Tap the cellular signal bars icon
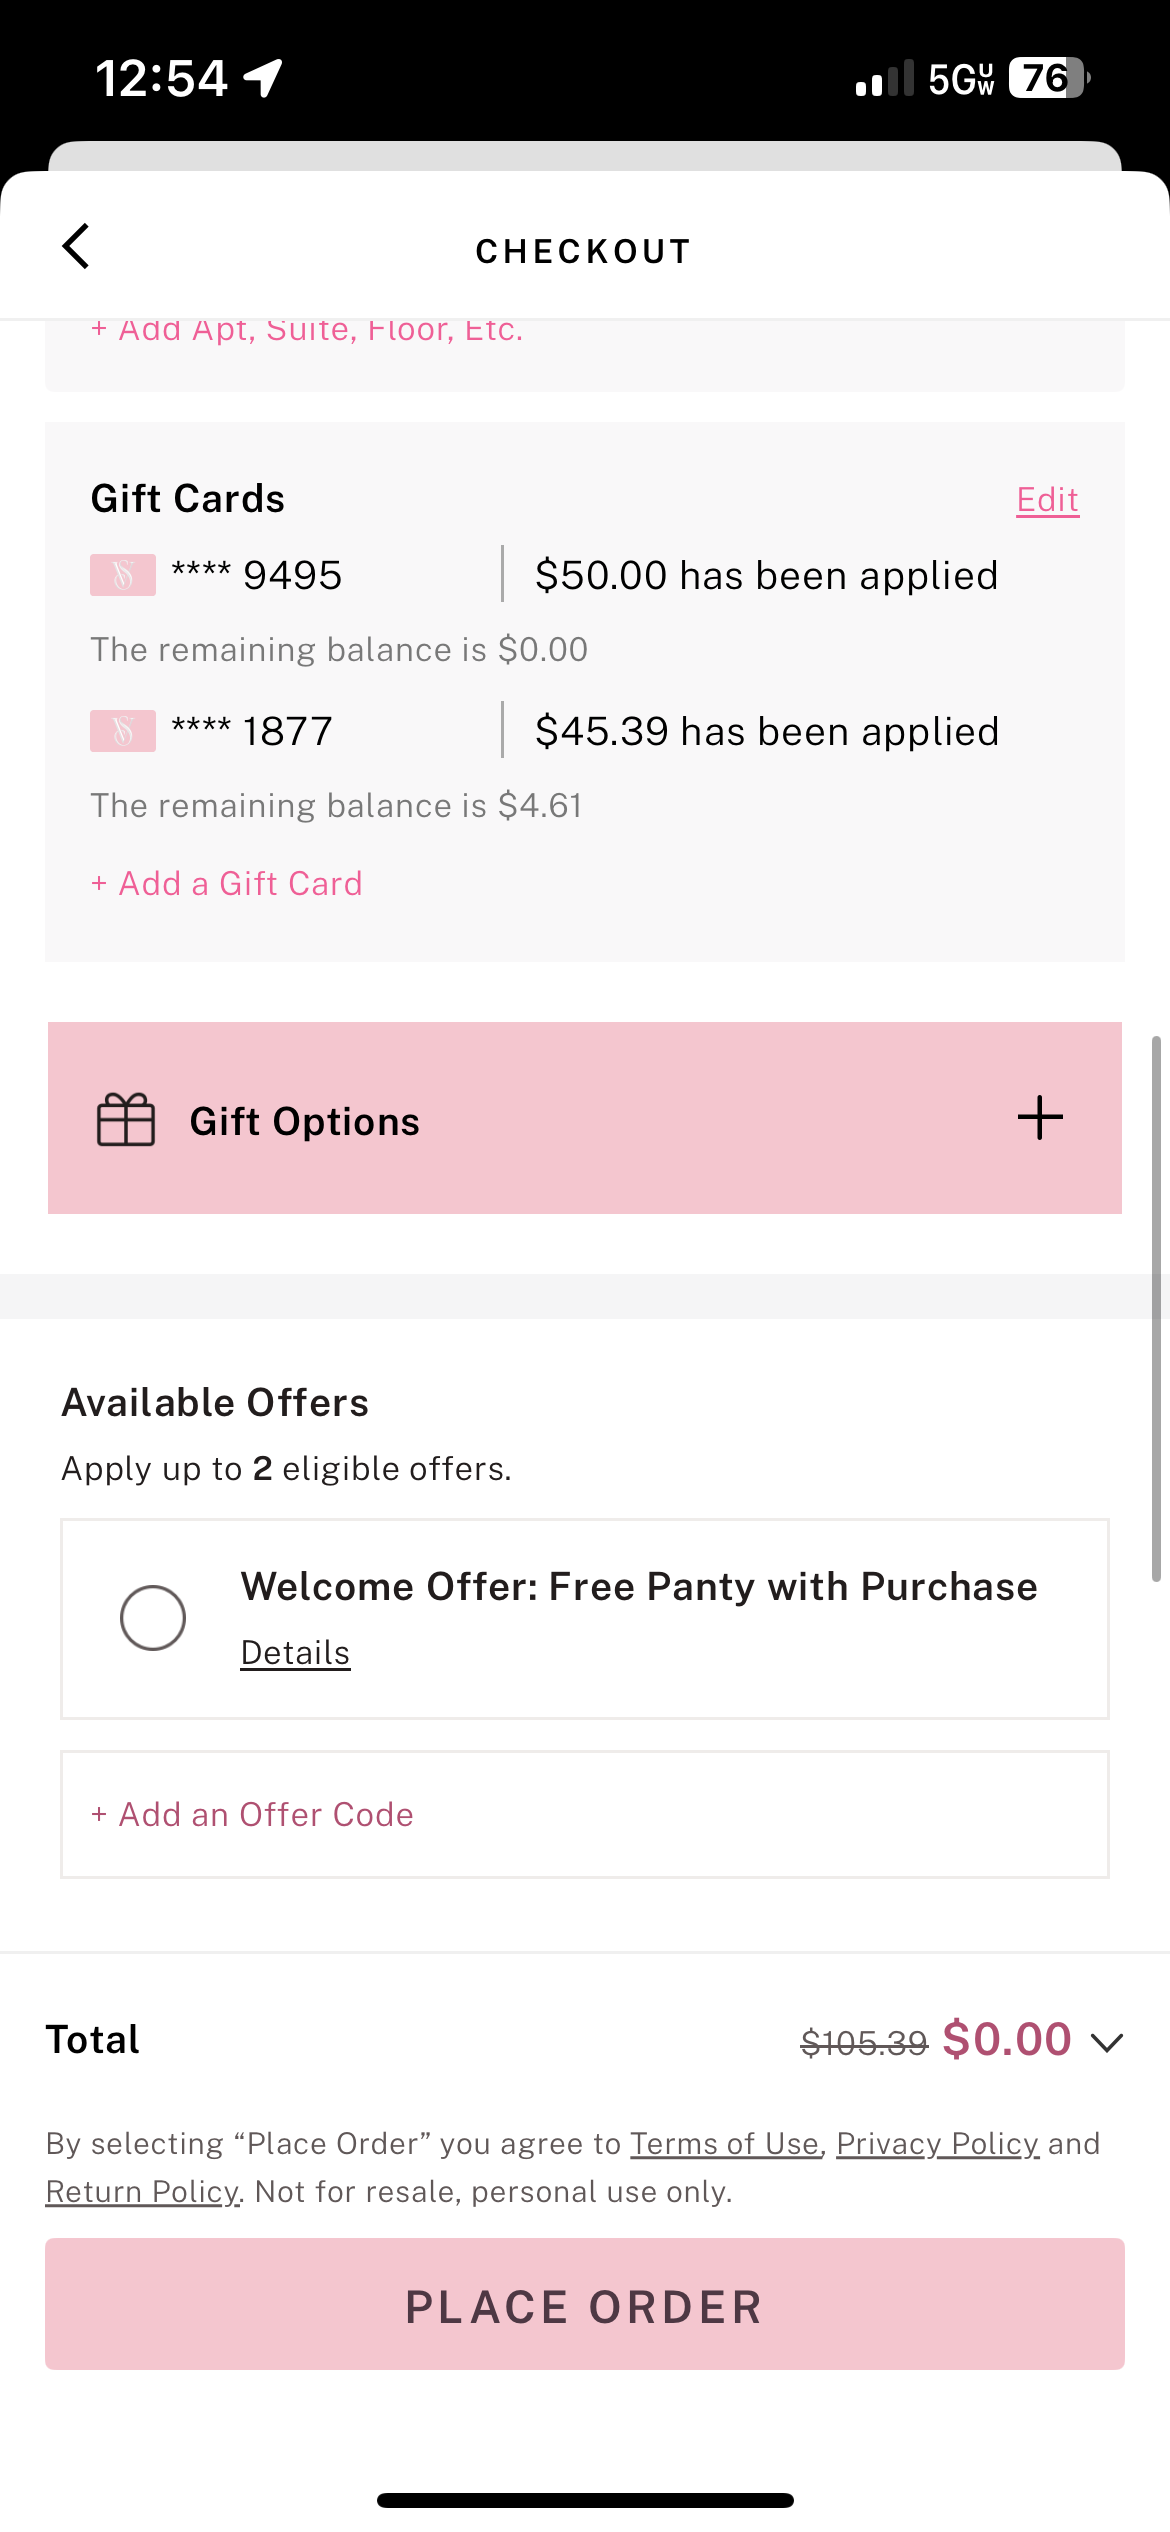This screenshot has height=2532, width=1170. coord(884,78)
